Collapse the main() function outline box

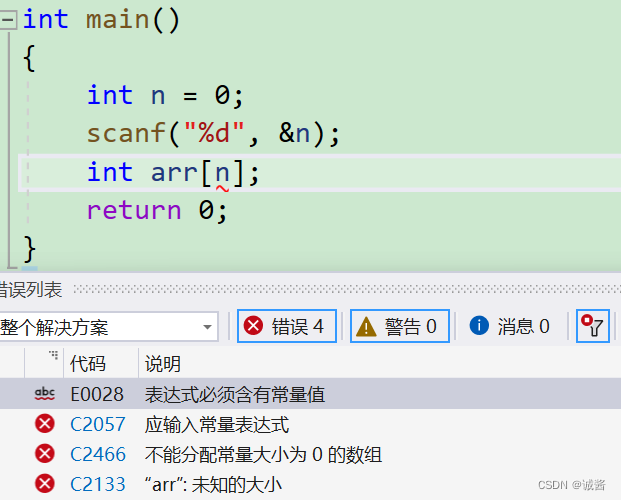click(x=8, y=20)
